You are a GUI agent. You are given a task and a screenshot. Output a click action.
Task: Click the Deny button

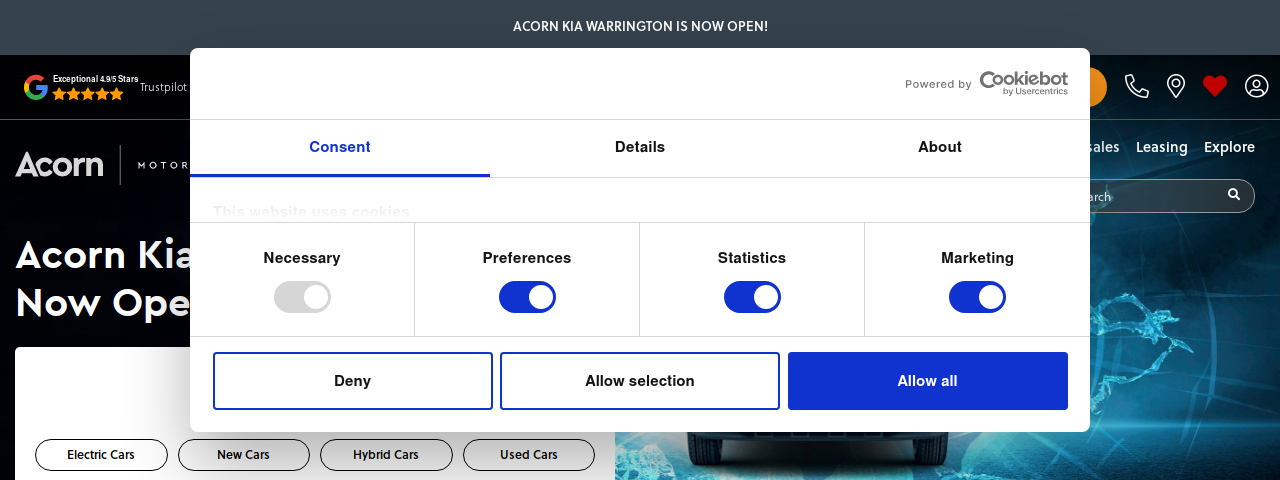point(353,381)
